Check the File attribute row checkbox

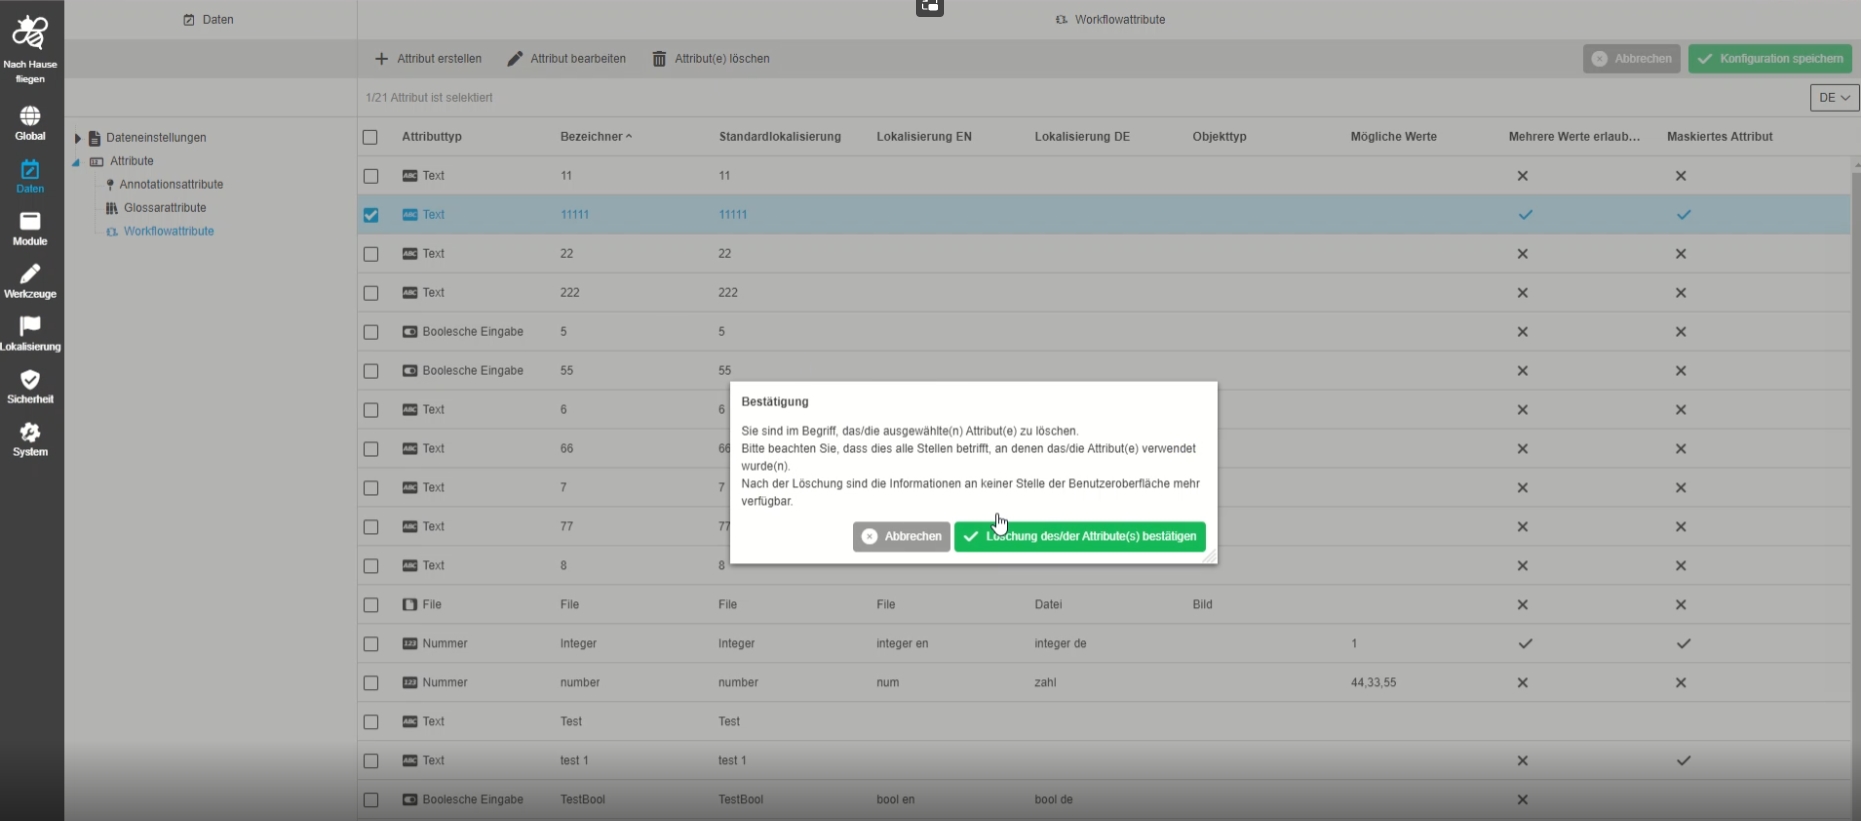click(x=371, y=605)
